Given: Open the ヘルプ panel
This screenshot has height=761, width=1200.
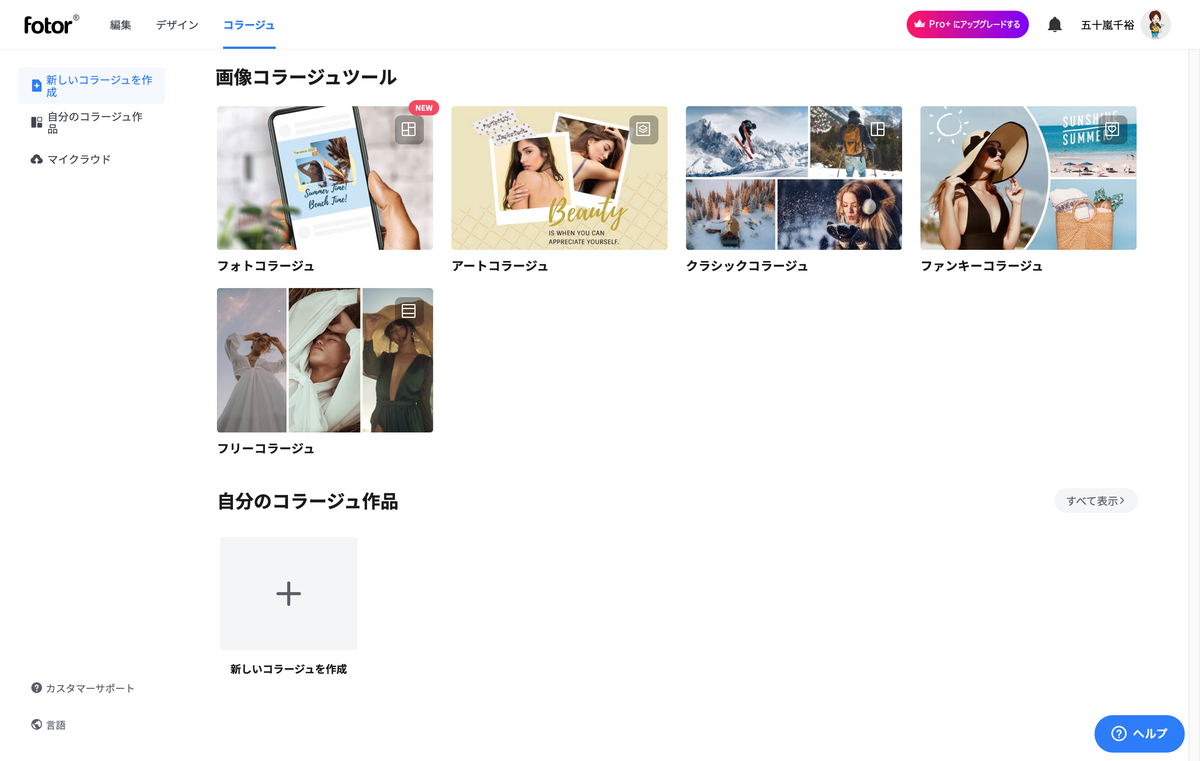Looking at the screenshot, I should click(x=1139, y=733).
